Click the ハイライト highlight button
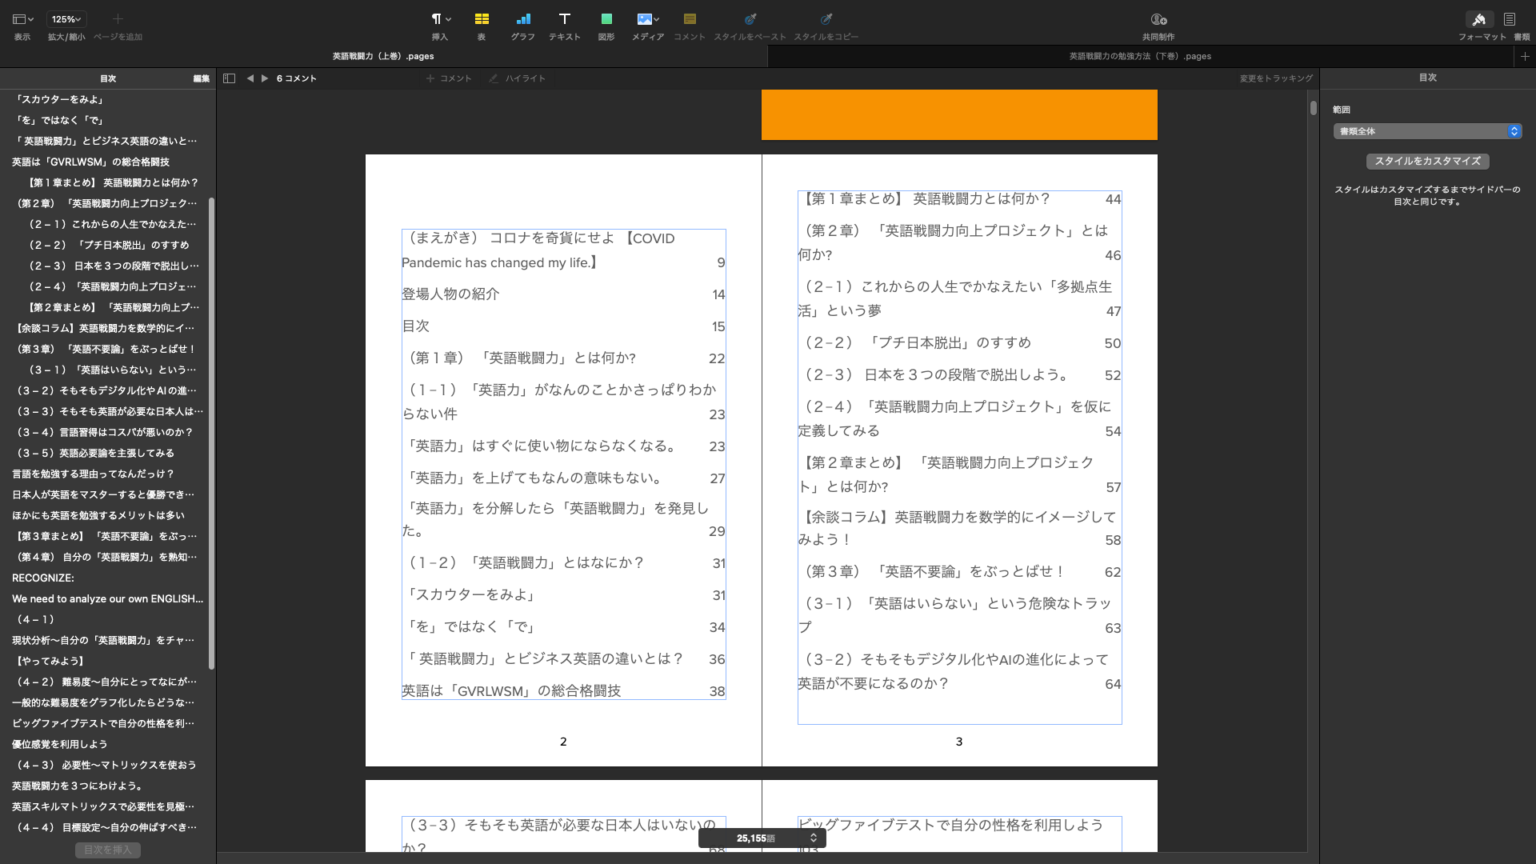Viewport: 1536px width, 864px height. pyautogui.click(x=518, y=78)
